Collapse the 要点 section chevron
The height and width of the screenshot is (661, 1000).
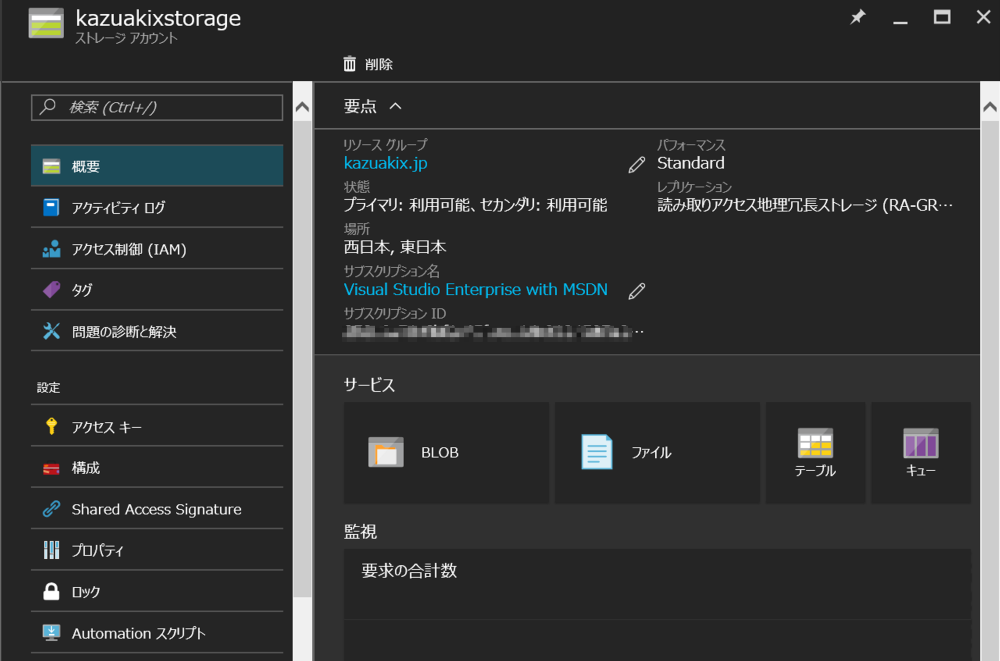(395, 106)
